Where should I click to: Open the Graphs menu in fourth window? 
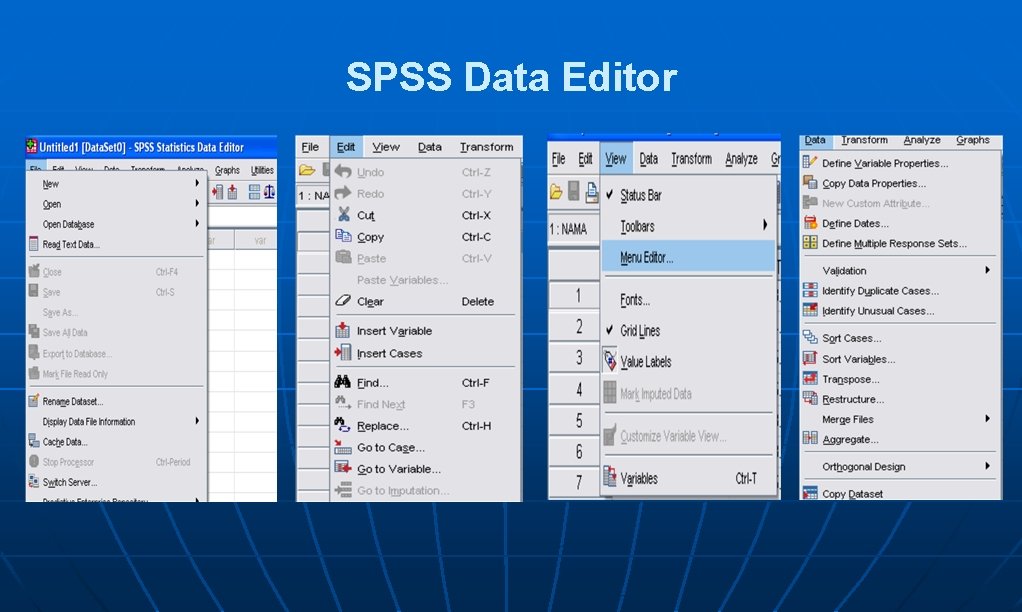pos(972,140)
